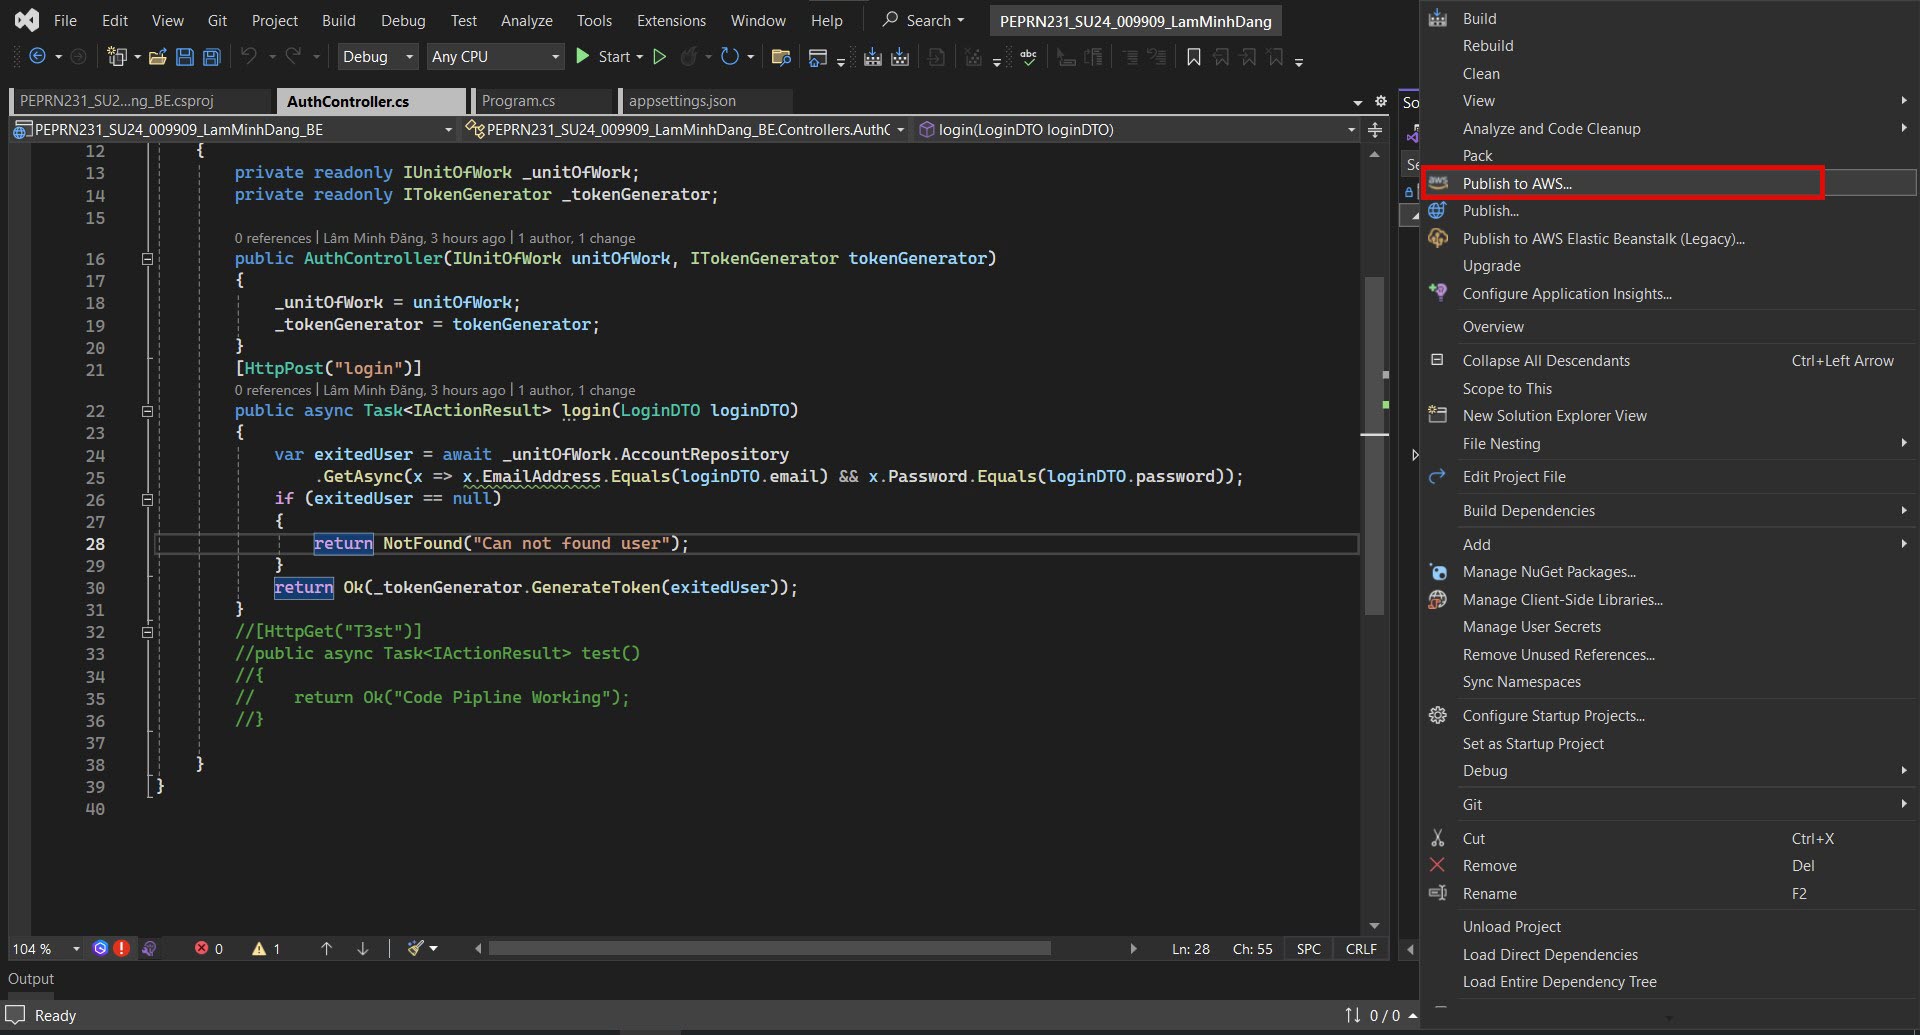This screenshot has height=1035, width=1920.
Task: Click the Open File folder icon
Action: 157,57
